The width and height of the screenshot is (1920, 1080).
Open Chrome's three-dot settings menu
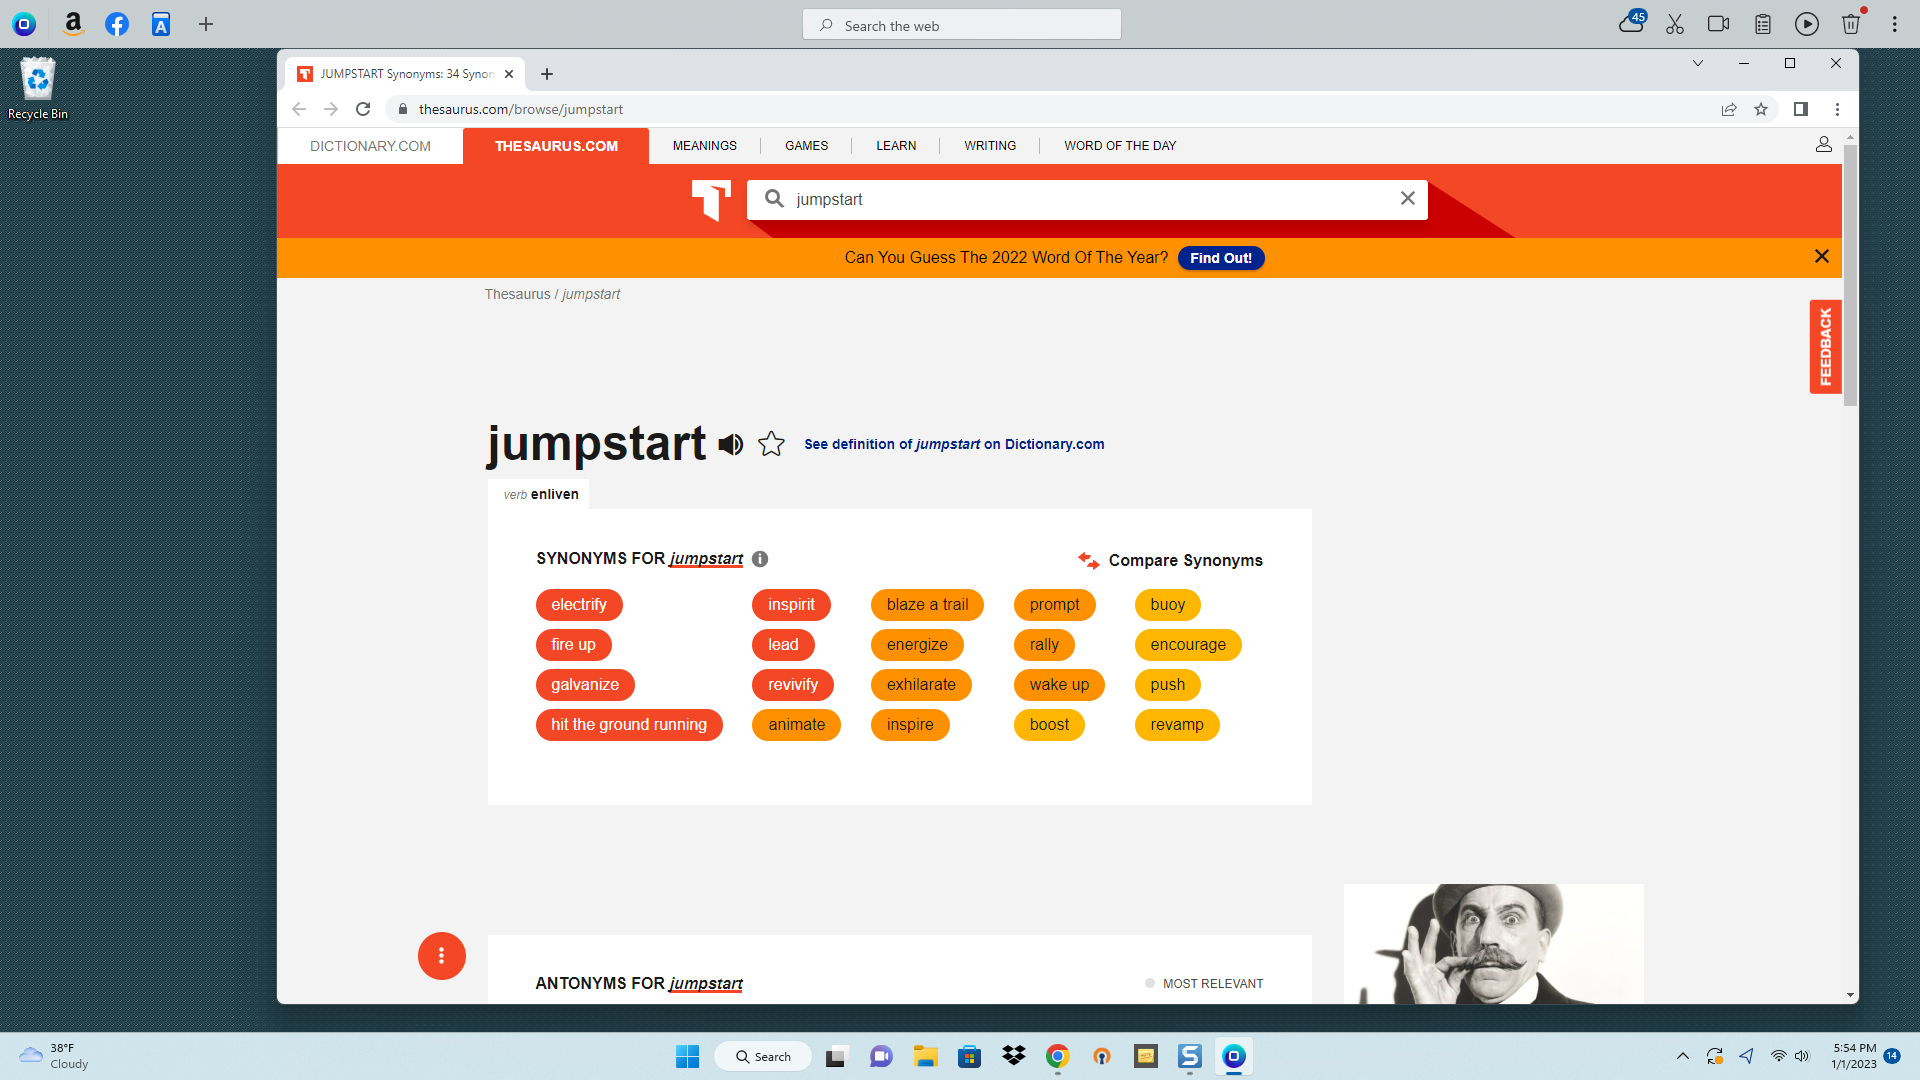pos(1837,109)
